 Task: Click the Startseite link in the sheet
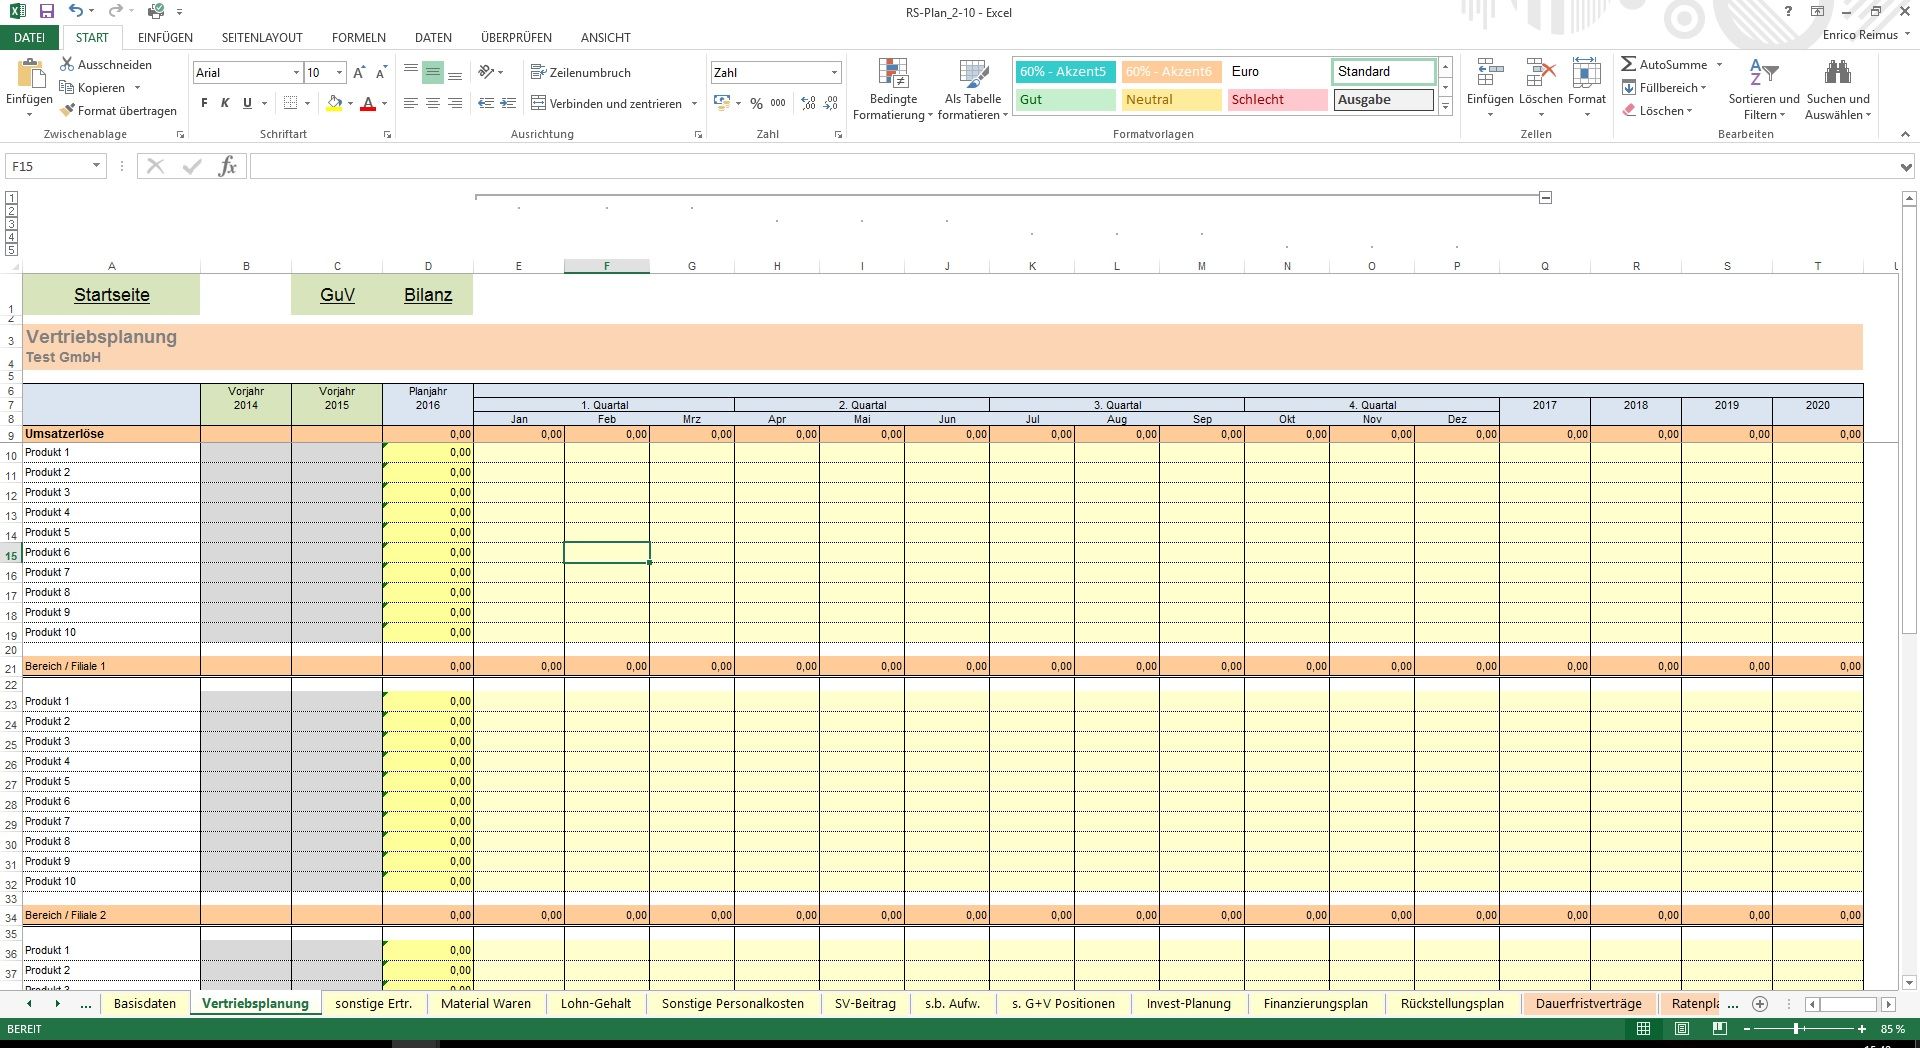tap(111, 295)
